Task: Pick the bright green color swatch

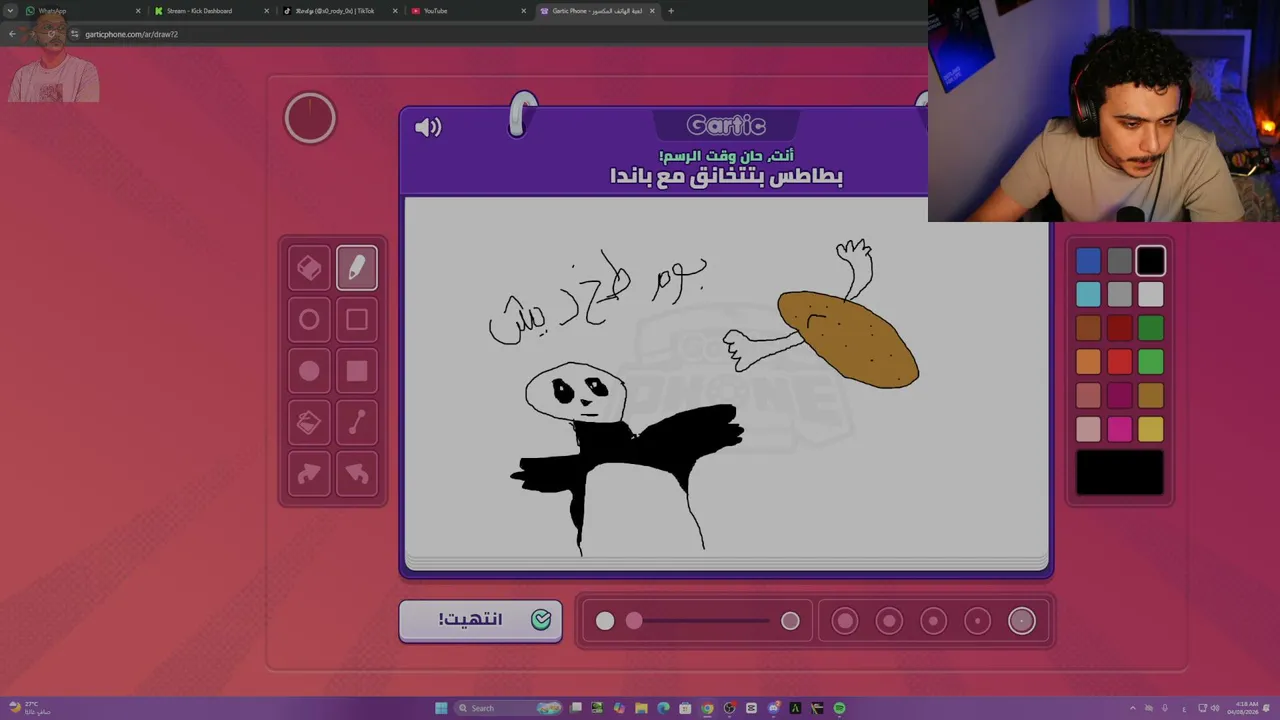Action: pyautogui.click(x=1151, y=362)
